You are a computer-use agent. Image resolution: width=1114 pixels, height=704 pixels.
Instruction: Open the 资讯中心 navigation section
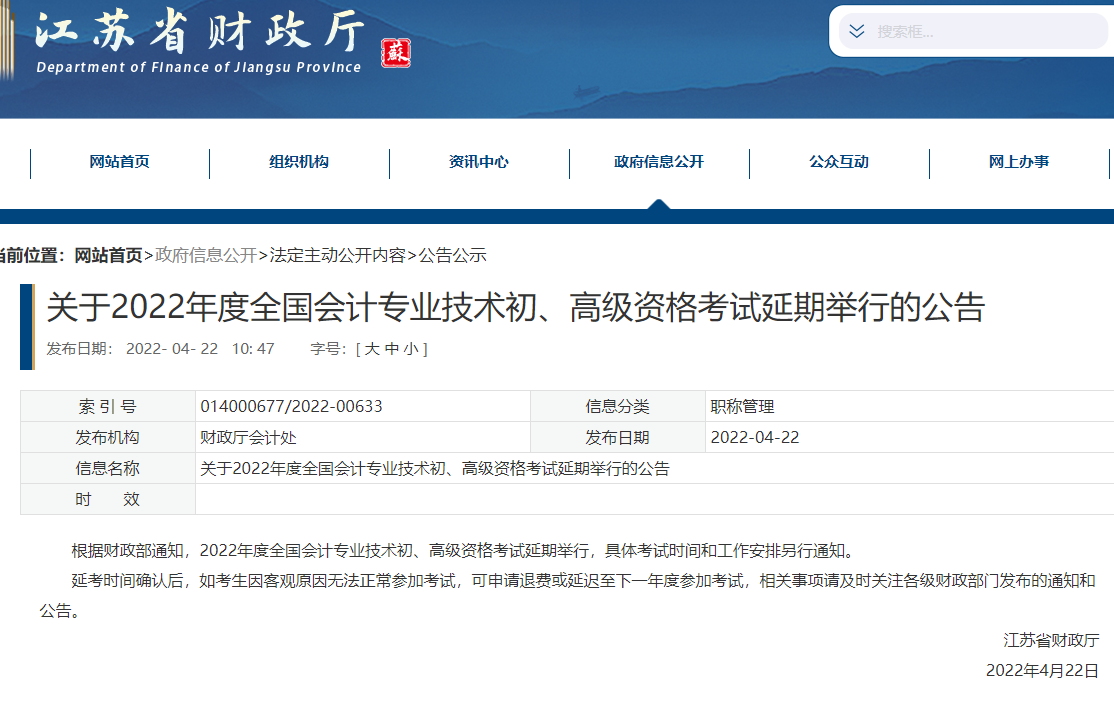click(x=479, y=162)
